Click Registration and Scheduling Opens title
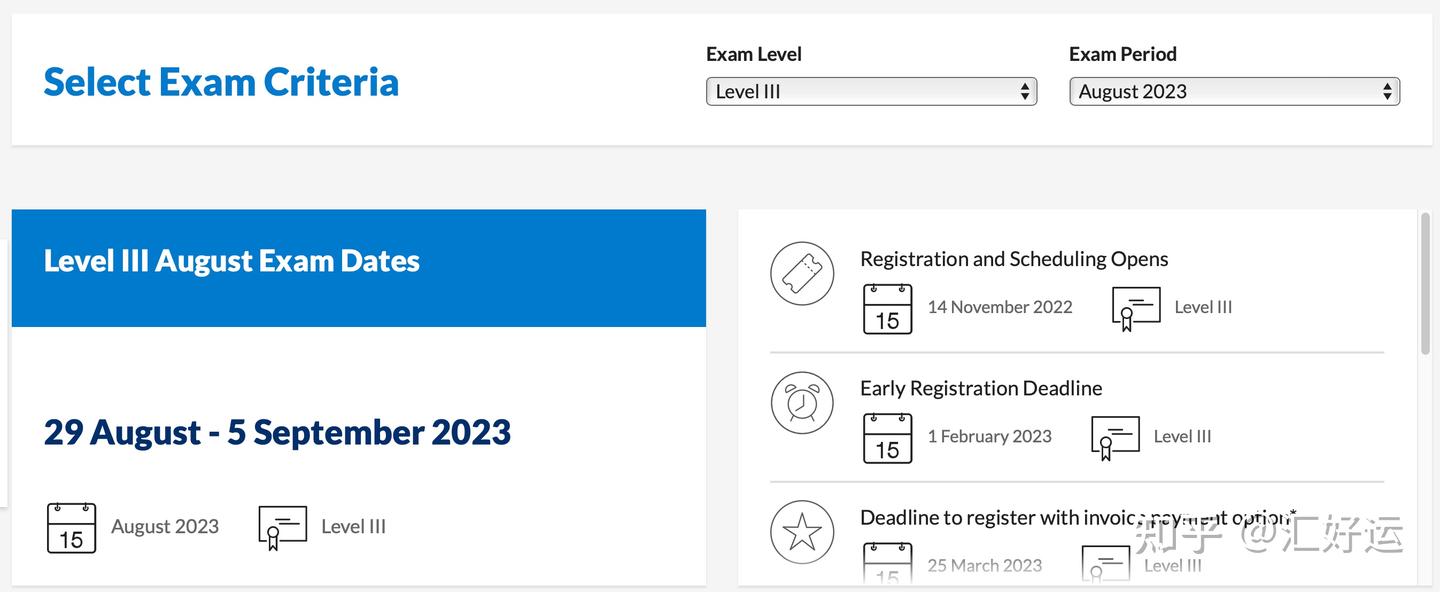The height and width of the screenshot is (592, 1440). click(x=1014, y=259)
